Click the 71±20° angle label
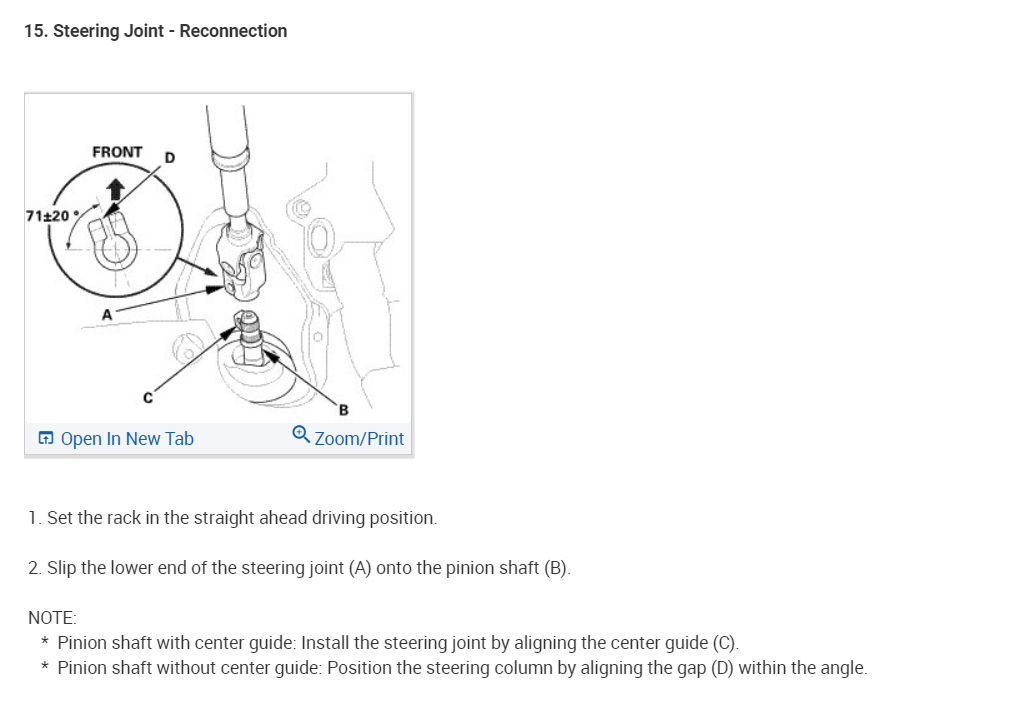Image resolution: width=1024 pixels, height=708 pixels. pos(52,216)
